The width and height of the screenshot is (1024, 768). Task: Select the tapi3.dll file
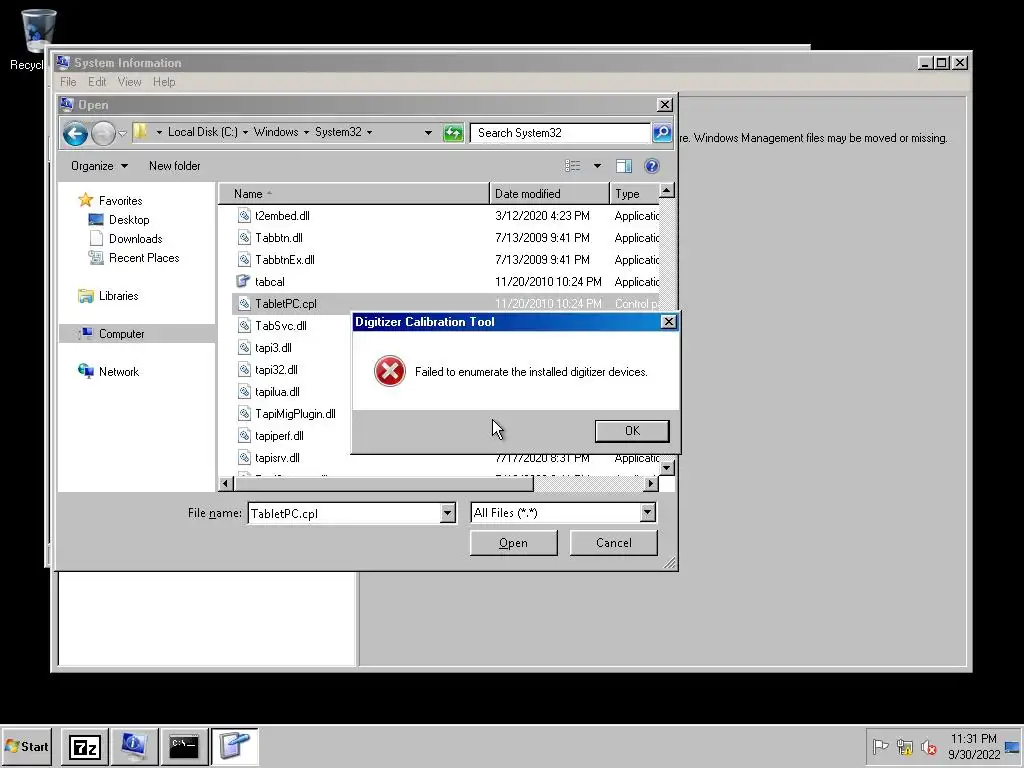[273, 348]
